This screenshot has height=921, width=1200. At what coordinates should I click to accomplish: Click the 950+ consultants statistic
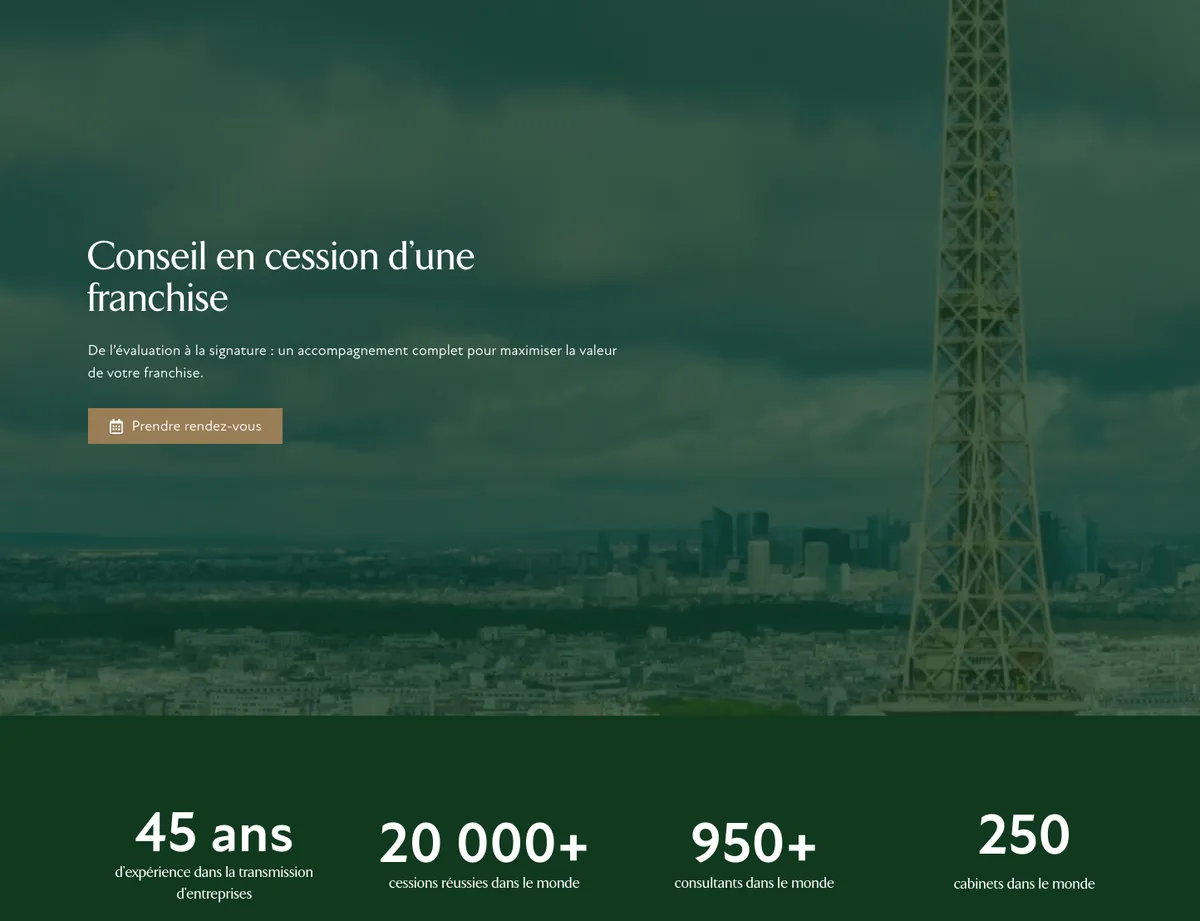click(754, 843)
